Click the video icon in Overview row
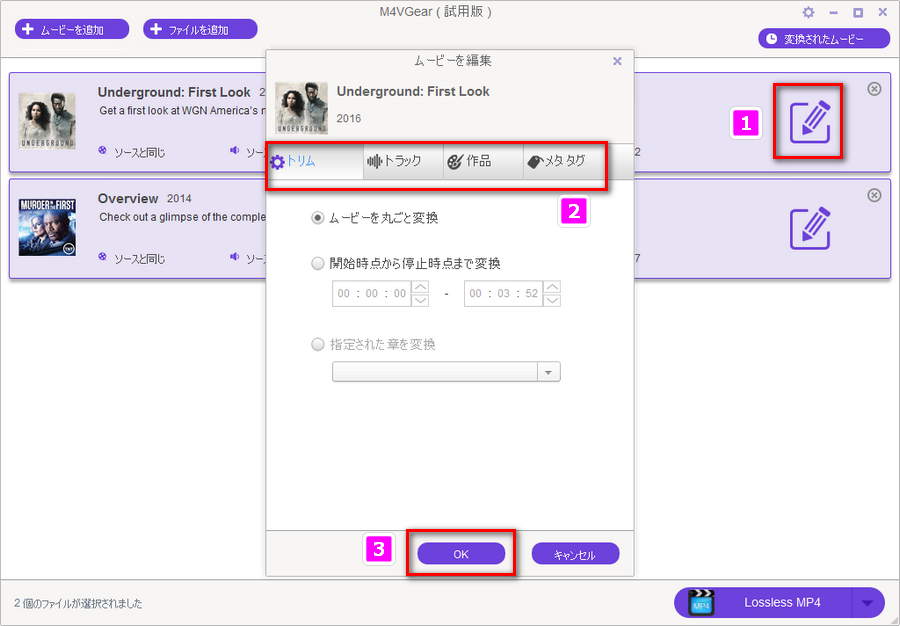 click(x=102, y=256)
